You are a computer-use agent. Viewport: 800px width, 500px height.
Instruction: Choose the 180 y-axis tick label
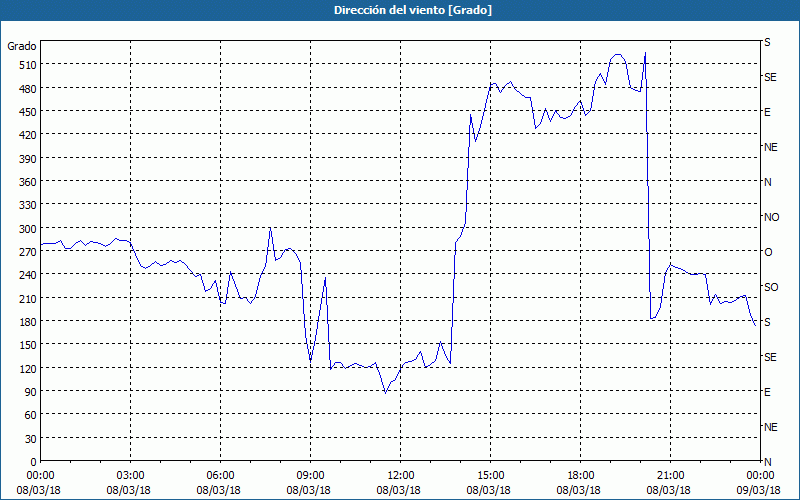tap(28, 322)
